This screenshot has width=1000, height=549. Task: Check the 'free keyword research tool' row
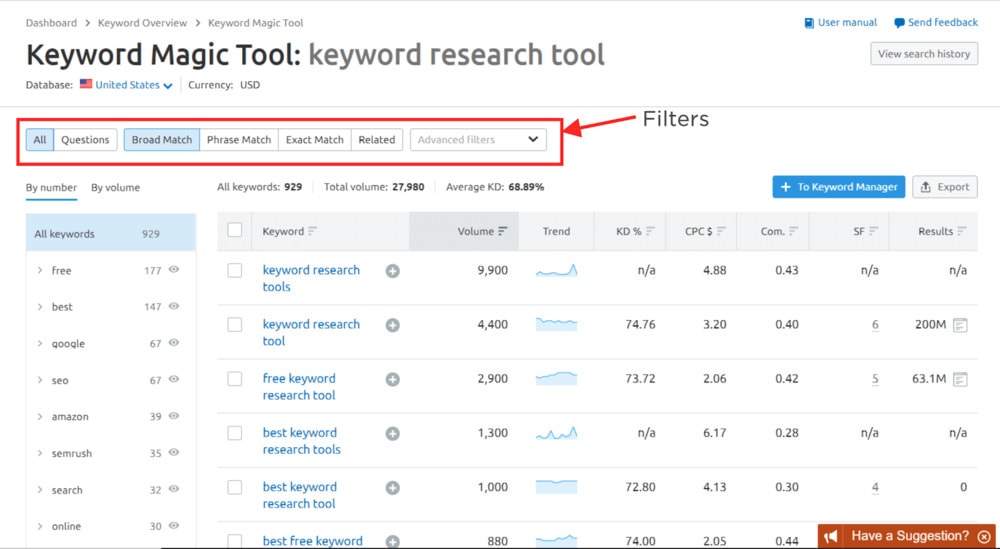tap(235, 379)
